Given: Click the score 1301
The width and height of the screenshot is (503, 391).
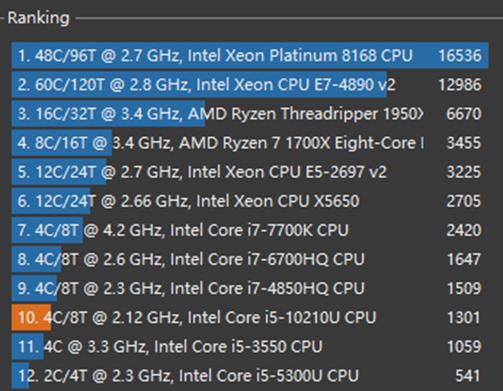Looking at the screenshot, I should click(464, 317).
